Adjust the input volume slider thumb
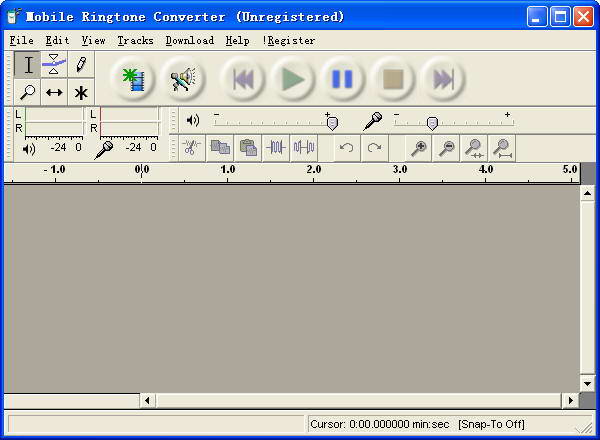 point(432,123)
